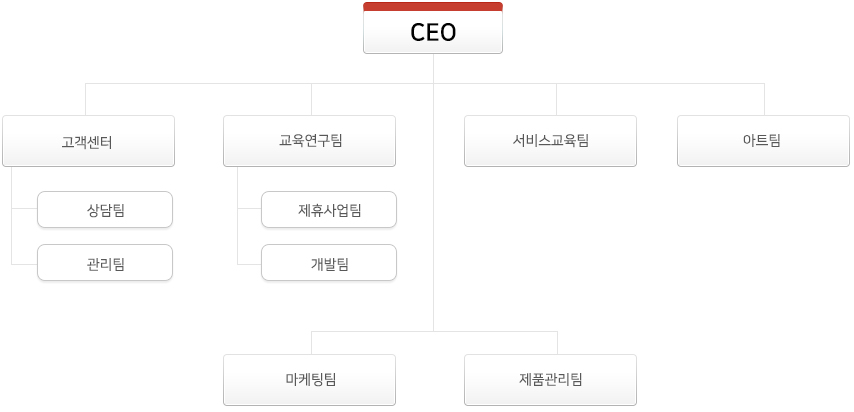Click the short connector stub left of 개발팀
The height and width of the screenshot is (412, 854).
[x=249, y=264]
